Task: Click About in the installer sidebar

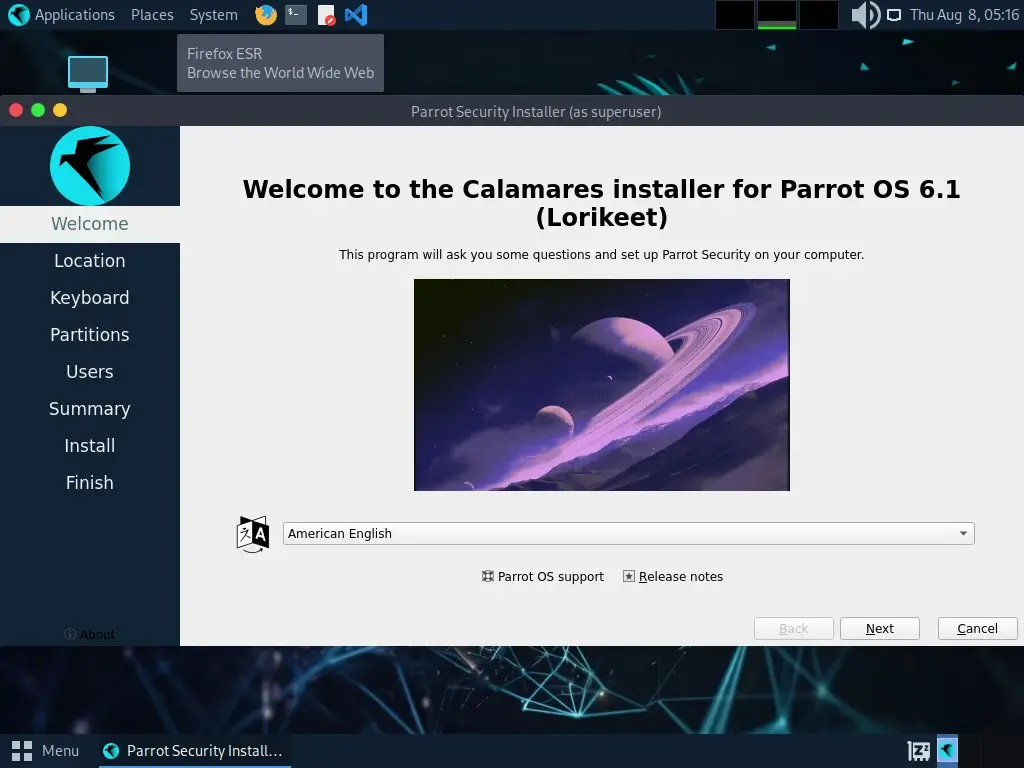Action: tap(90, 634)
